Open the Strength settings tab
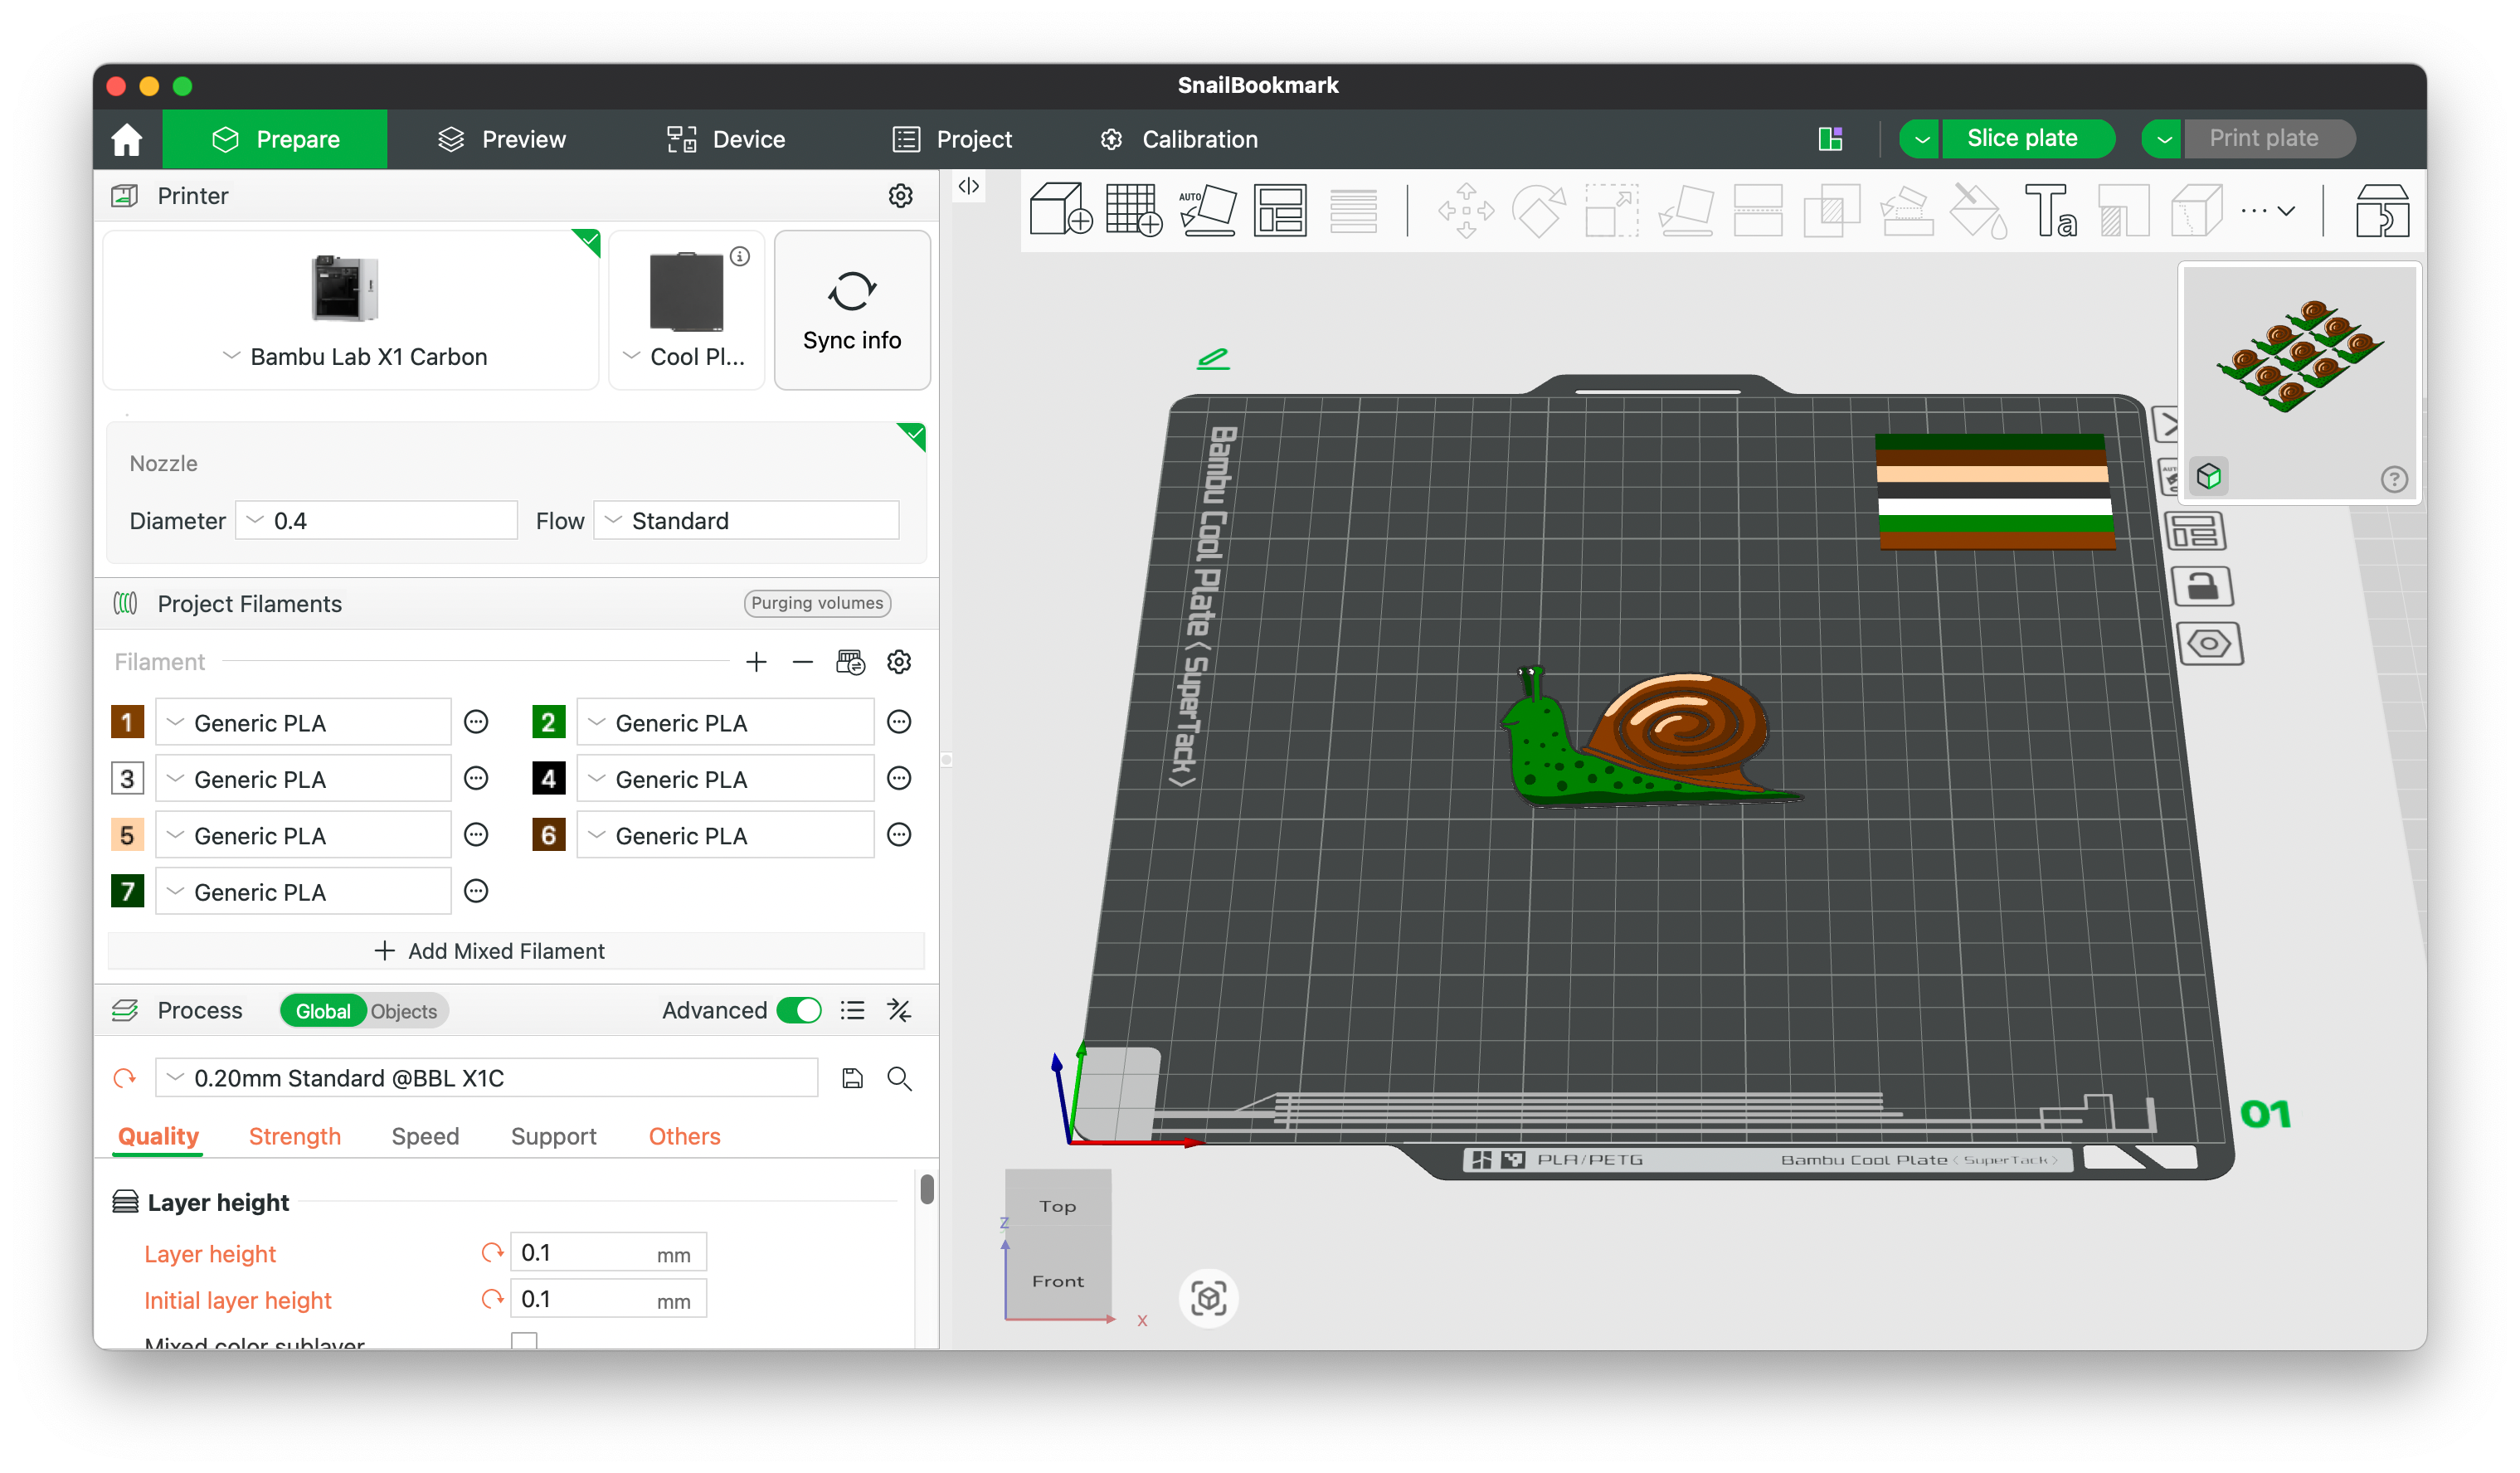The image size is (2520, 1473). coord(295,1136)
